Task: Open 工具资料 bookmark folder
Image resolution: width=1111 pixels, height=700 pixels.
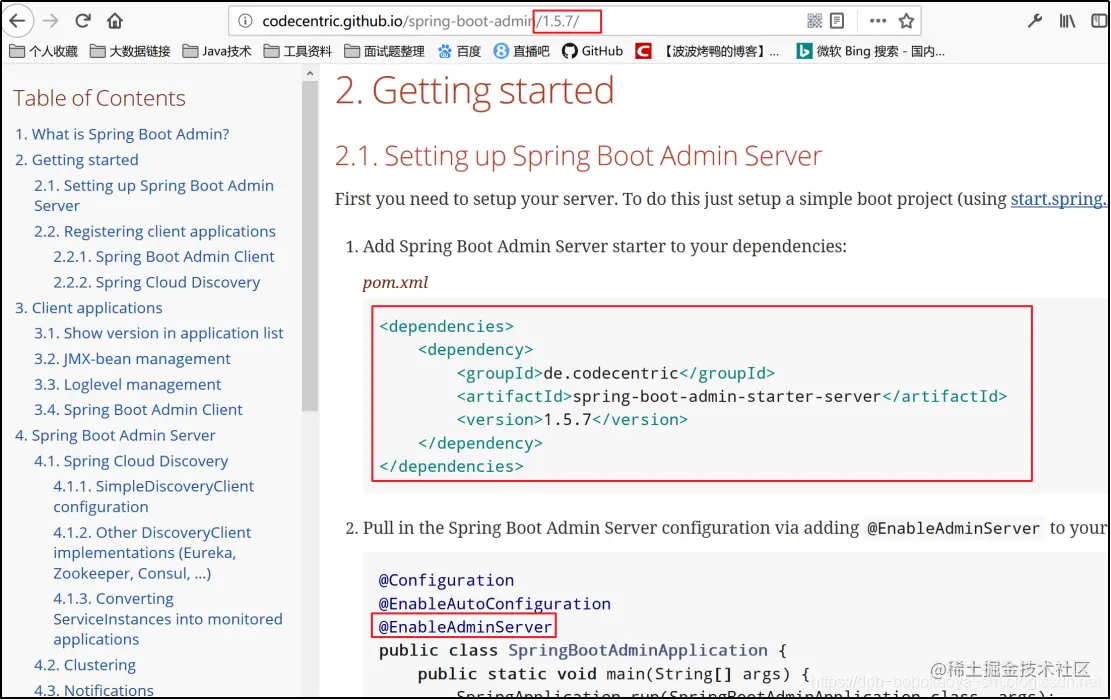Action: pos(298,51)
